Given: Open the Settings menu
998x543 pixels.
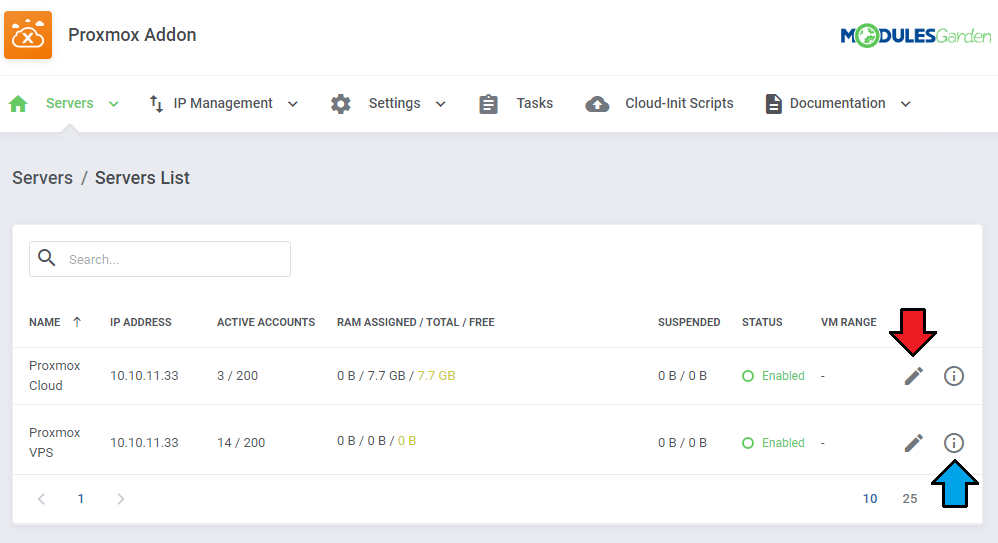Looking at the screenshot, I should click(395, 103).
